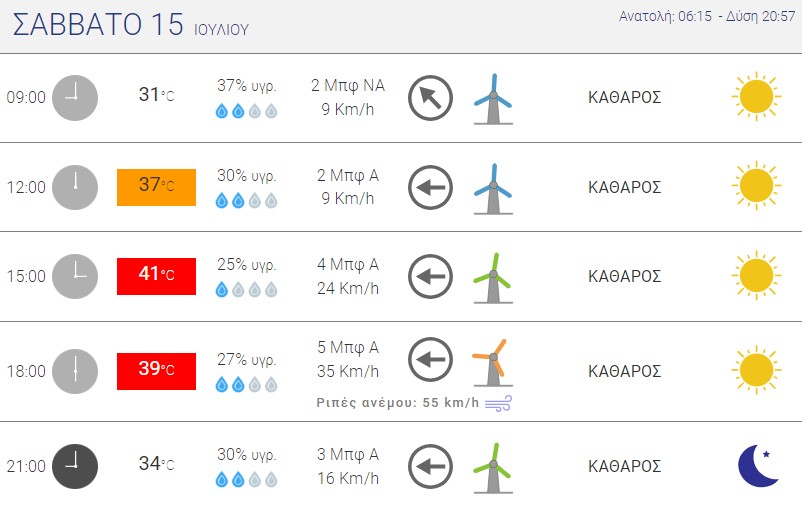Viewport: 806px width, 511px height.
Task: Click the Ανατολή 06:15 sunrise text
Action: pyautogui.click(x=665, y=16)
